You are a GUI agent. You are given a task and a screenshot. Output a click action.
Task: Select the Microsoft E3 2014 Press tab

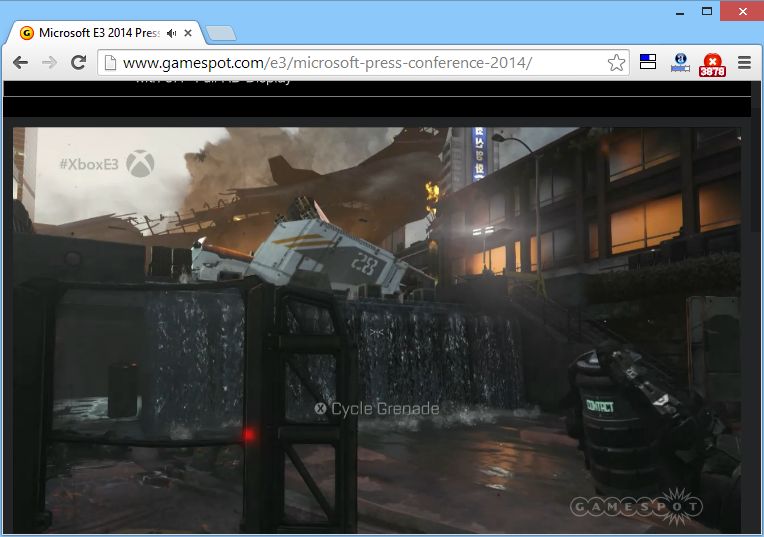tap(95, 33)
